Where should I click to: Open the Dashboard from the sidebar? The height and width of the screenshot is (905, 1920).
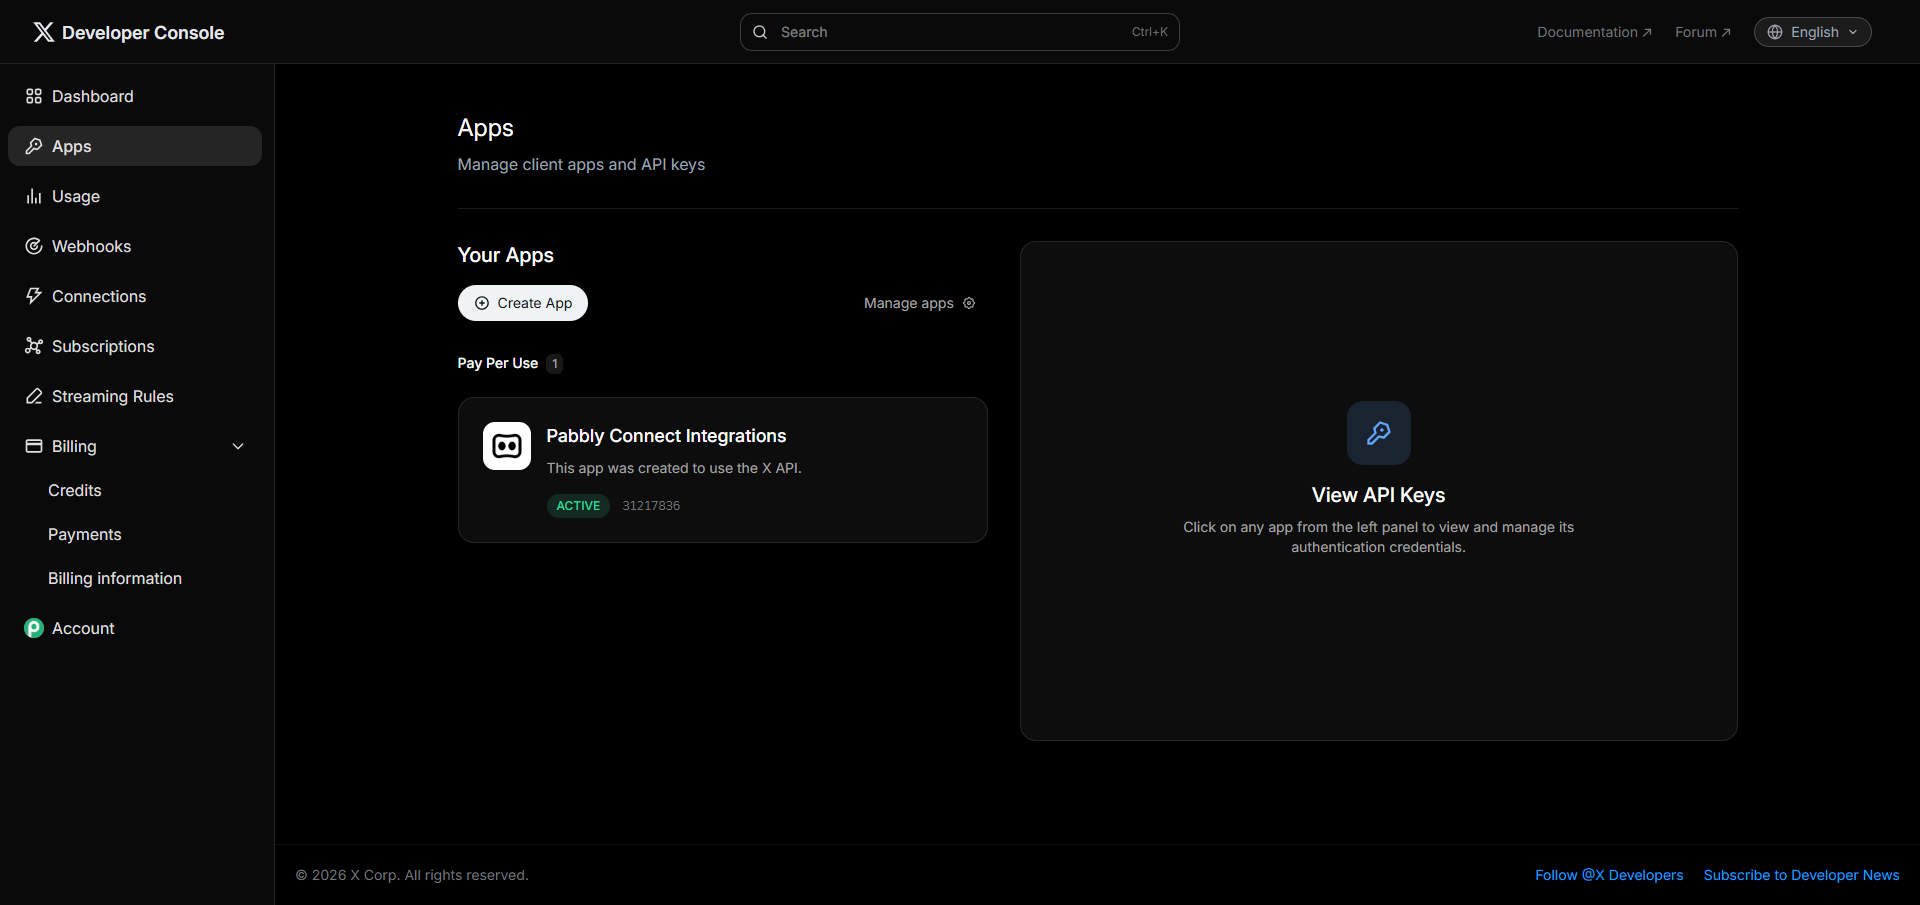point(92,96)
